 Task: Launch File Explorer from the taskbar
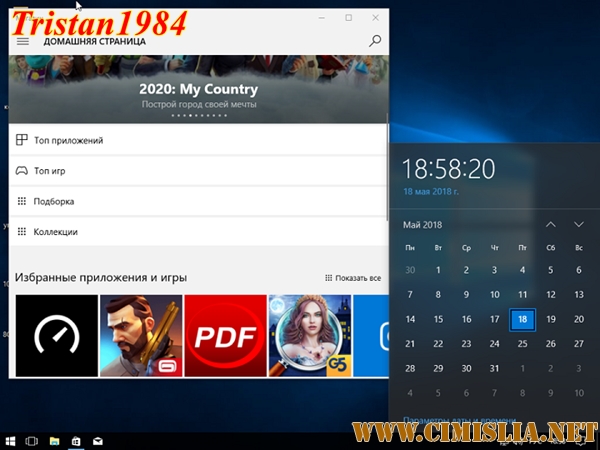coord(54,440)
